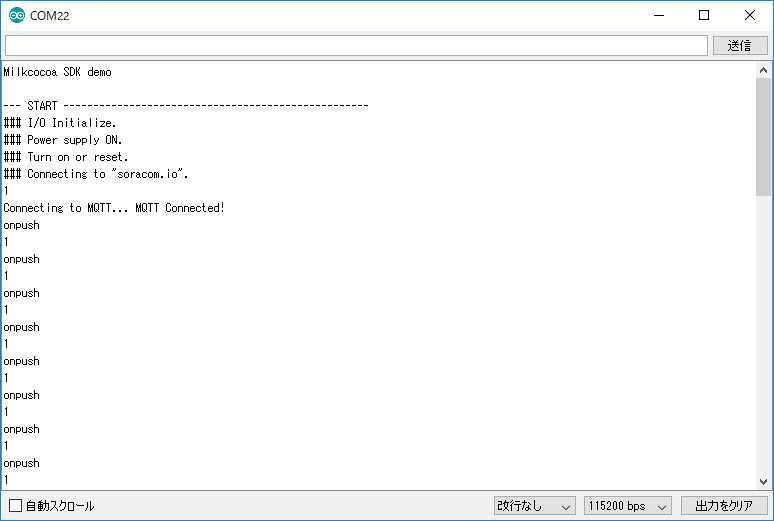Click the 送信 send button
The width and height of the screenshot is (774, 521).
740,46
